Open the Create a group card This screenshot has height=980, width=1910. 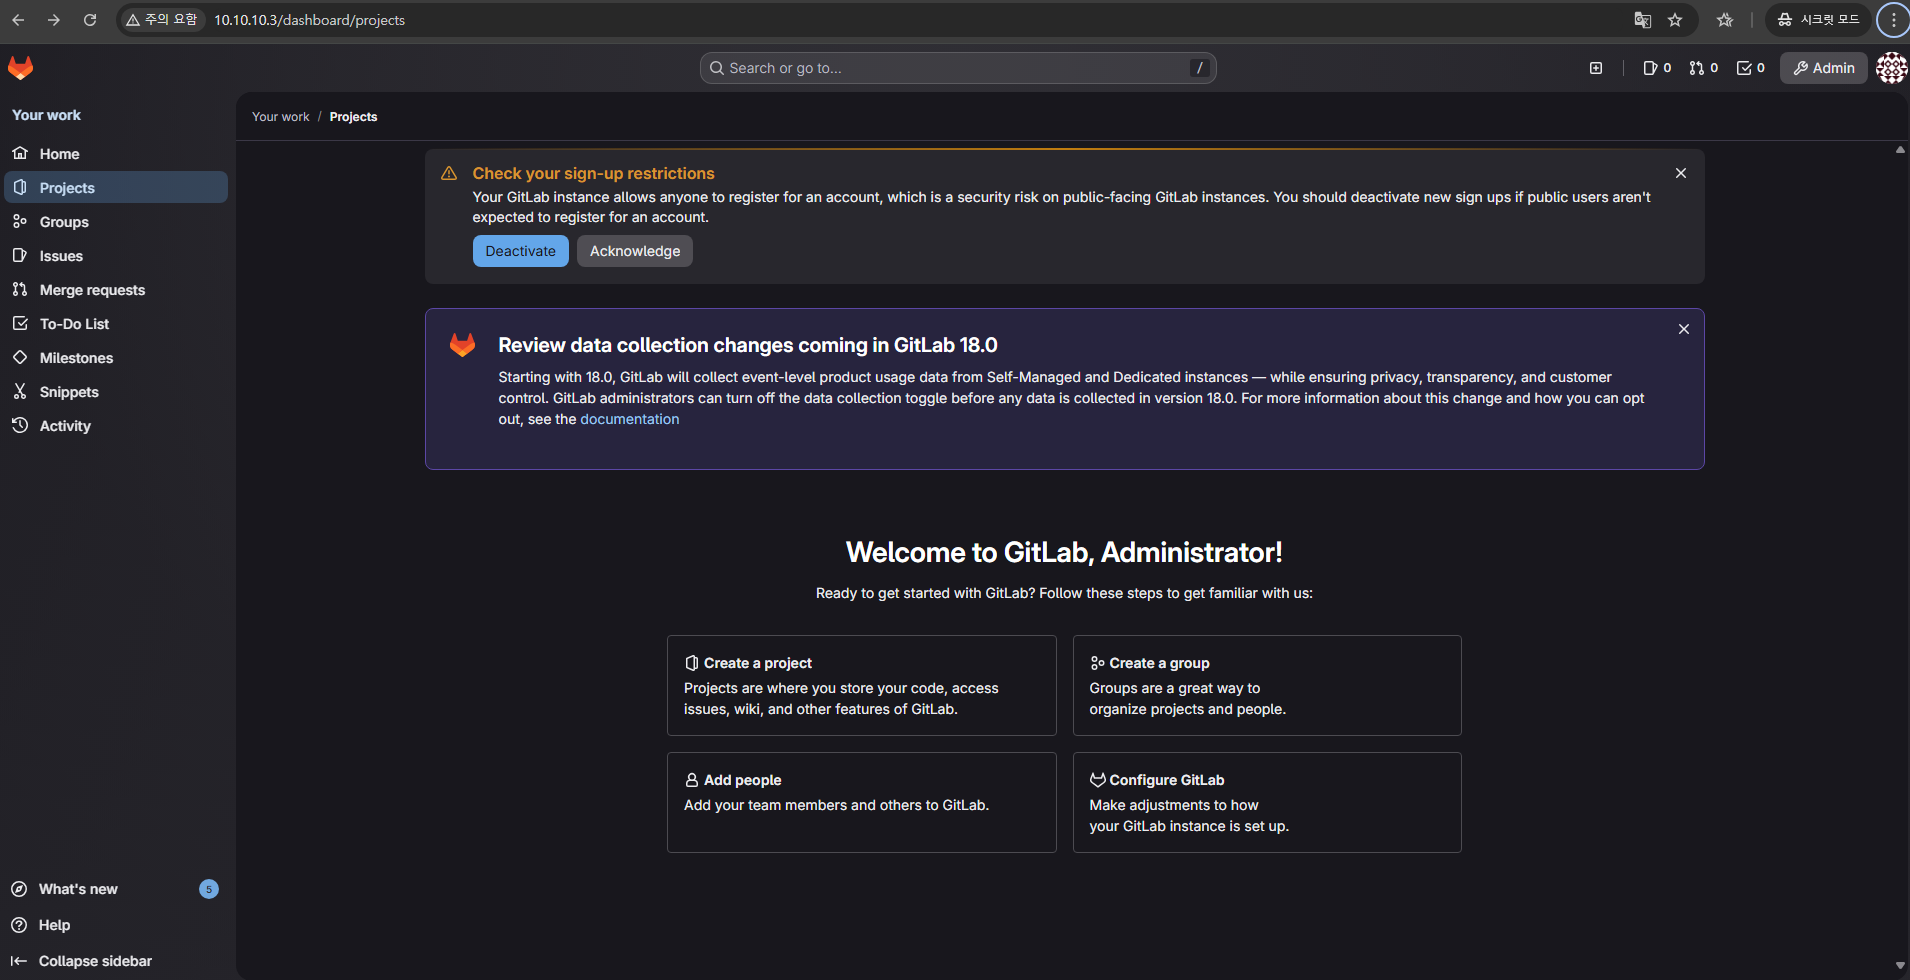click(x=1267, y=686)
